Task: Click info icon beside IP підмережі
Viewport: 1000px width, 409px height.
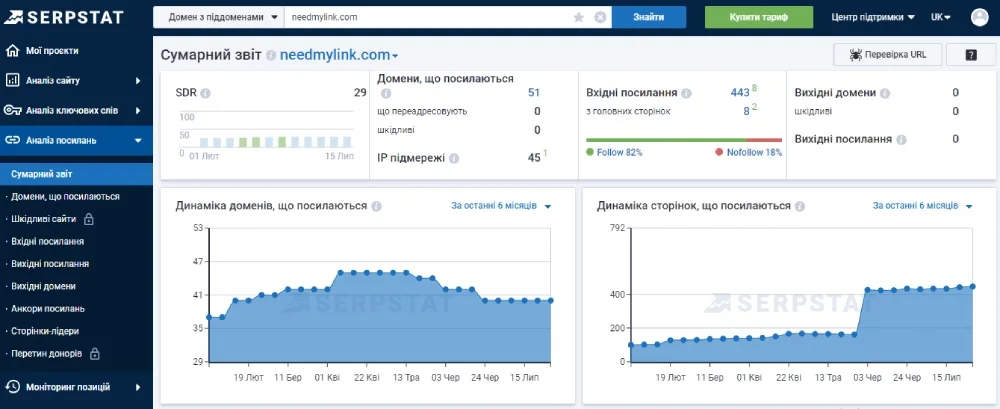Action: pyautogui.click(x=454, y=158)
